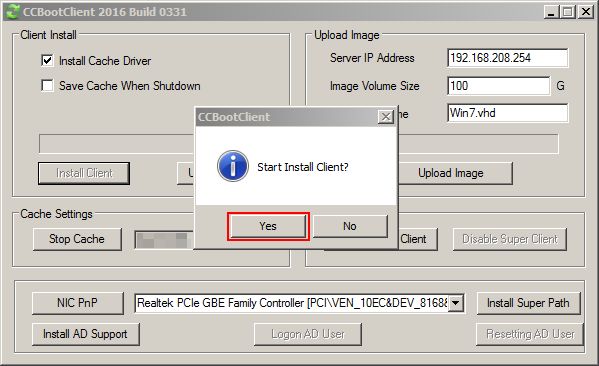This screenshot has height=366, width=599.
Task: Minimize the CCBootClient main window
Action: 551,12
